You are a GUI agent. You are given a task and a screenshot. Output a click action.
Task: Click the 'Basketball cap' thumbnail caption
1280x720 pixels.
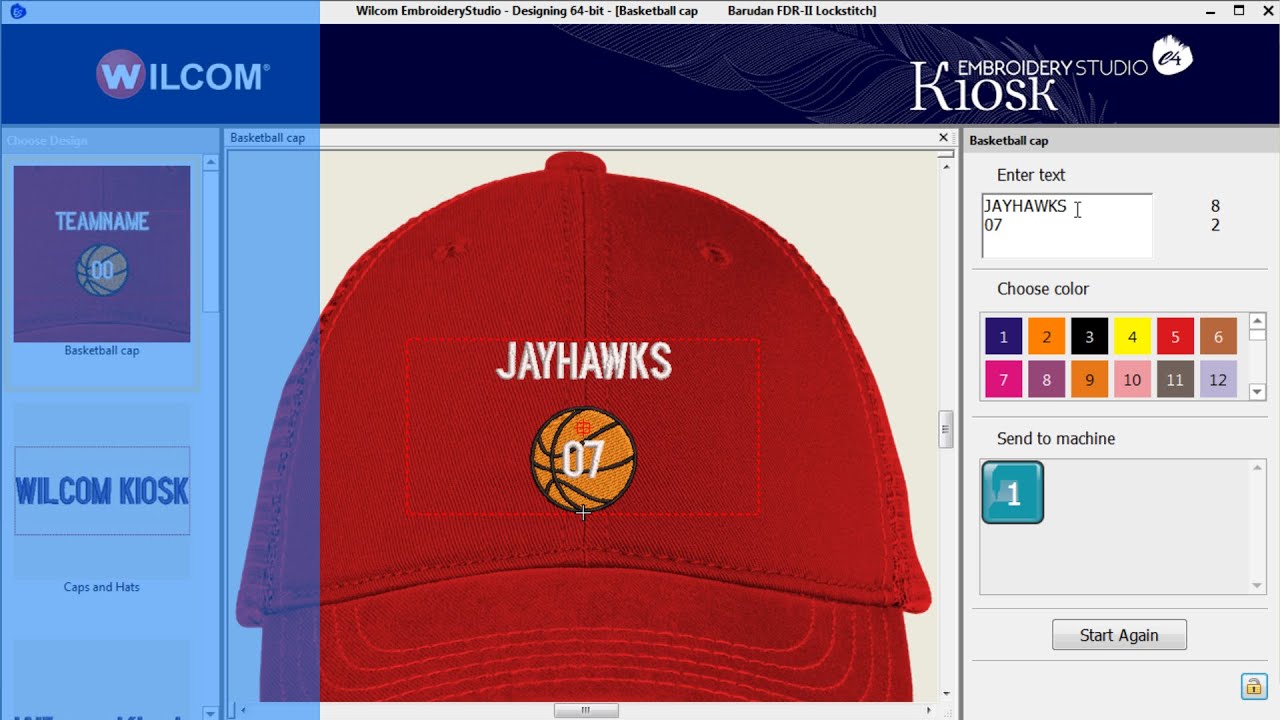coord(102,351)
